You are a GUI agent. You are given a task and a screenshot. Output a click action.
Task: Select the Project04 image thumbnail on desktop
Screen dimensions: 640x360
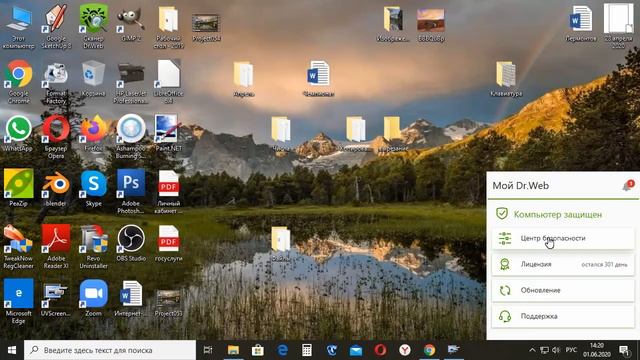coord(206,28)
